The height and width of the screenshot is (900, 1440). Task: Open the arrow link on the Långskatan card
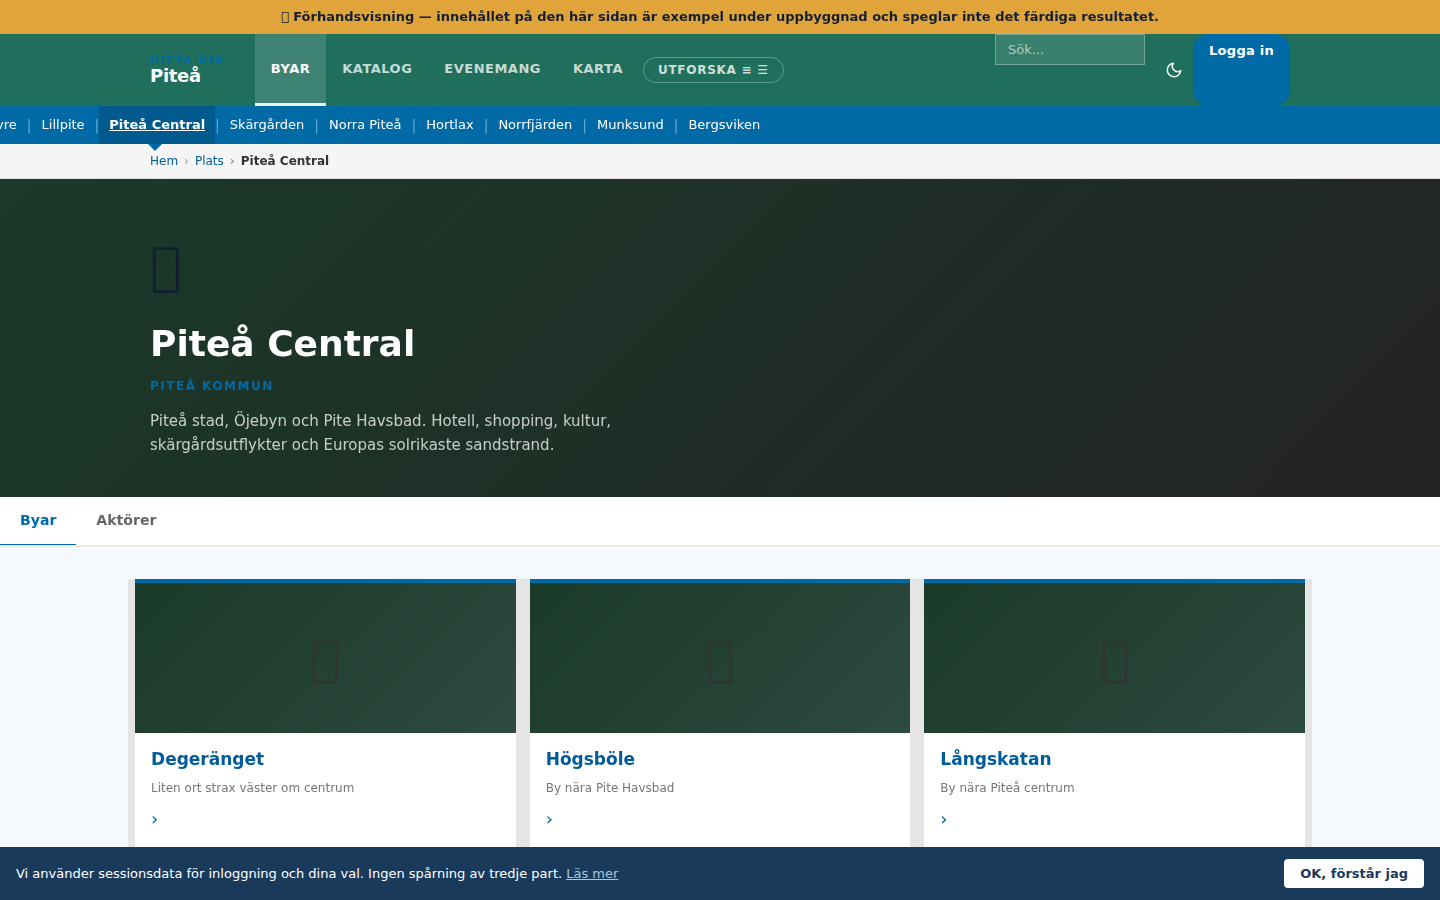click(944, 819)
